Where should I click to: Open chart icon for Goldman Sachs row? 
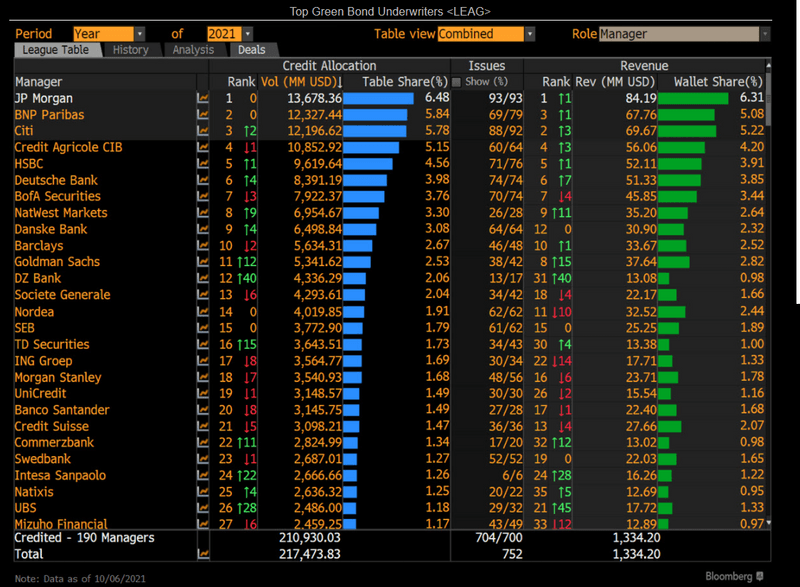pos(203,262)
